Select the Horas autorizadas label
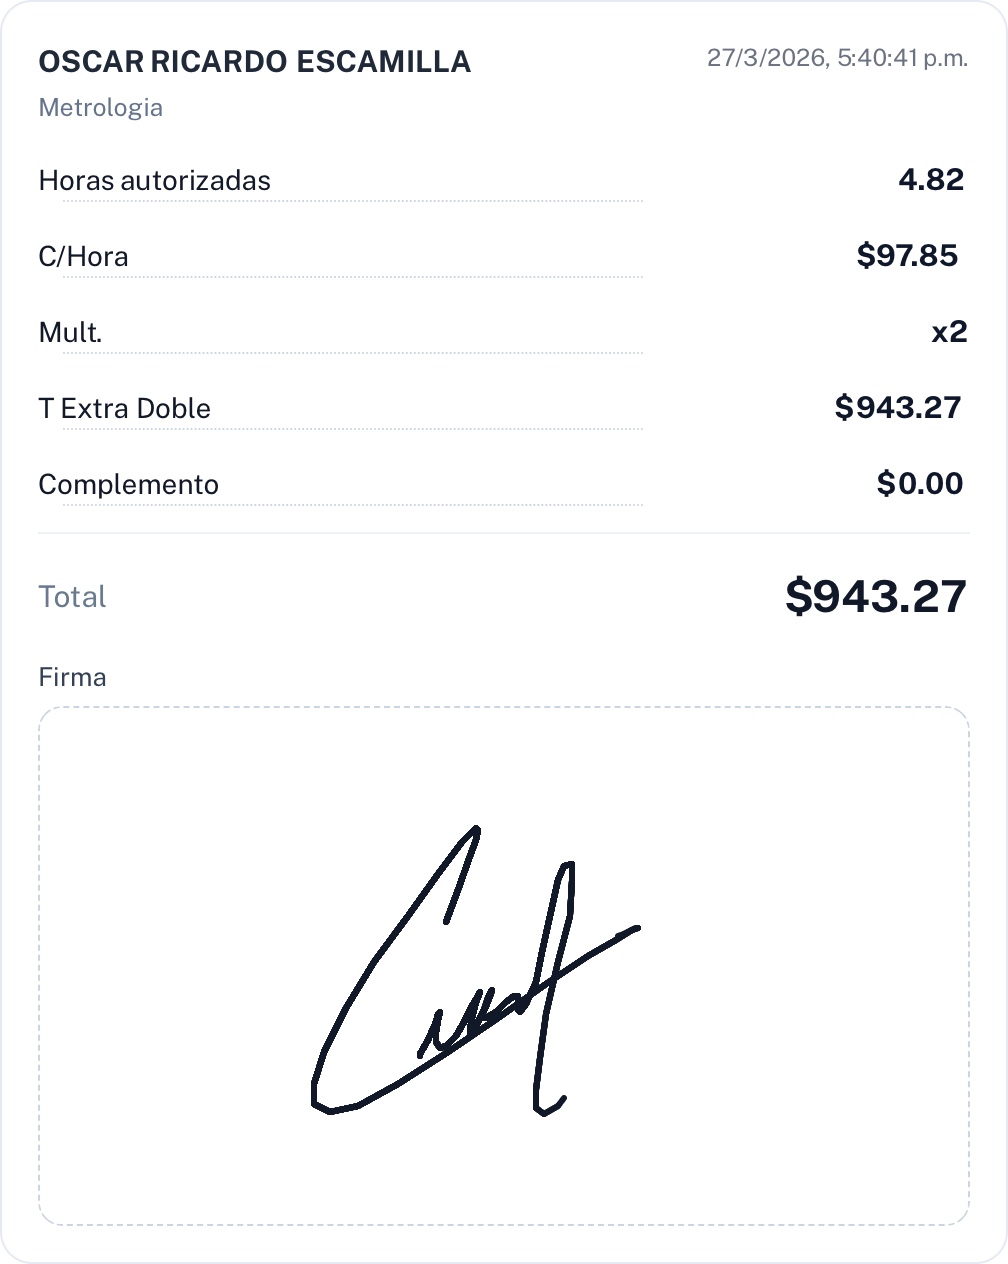Viewport: 1008px width, 1264px height. tap(154, 181)
